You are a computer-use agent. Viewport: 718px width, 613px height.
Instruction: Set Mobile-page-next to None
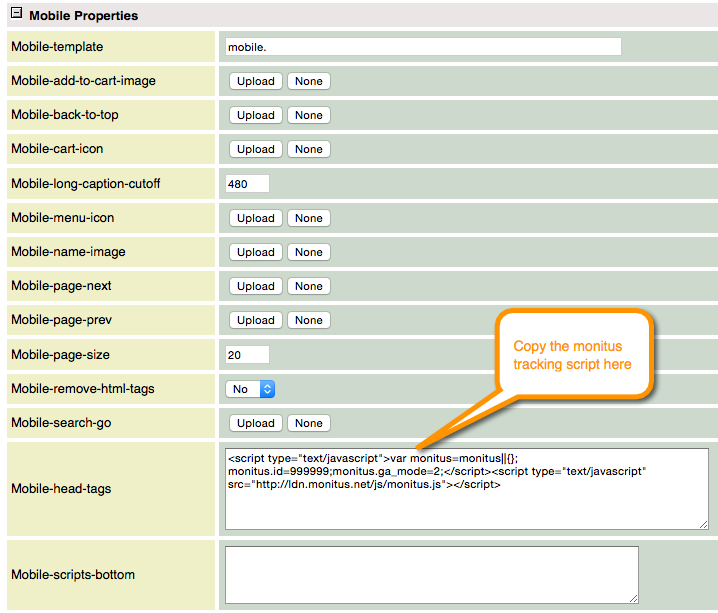pos(309,286)
